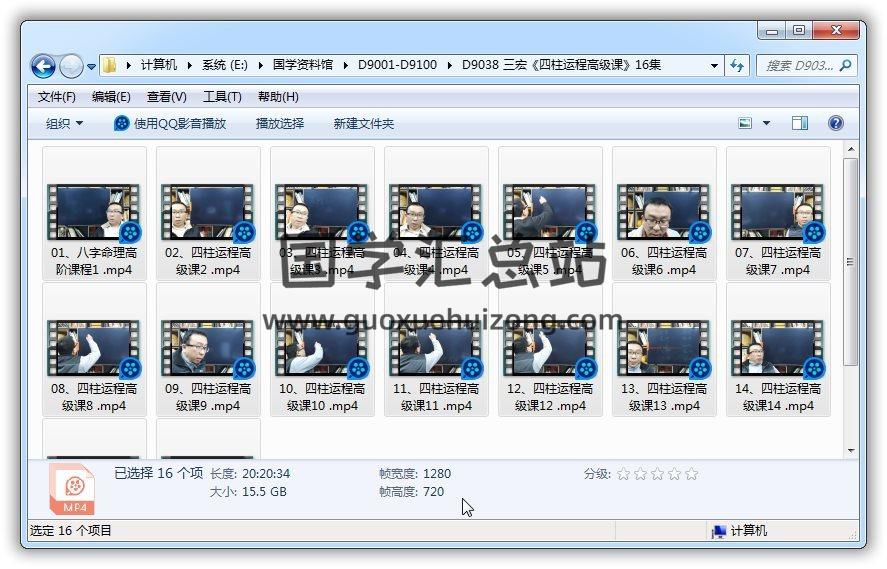Click the scrollbar down arrow

(851, 451)
